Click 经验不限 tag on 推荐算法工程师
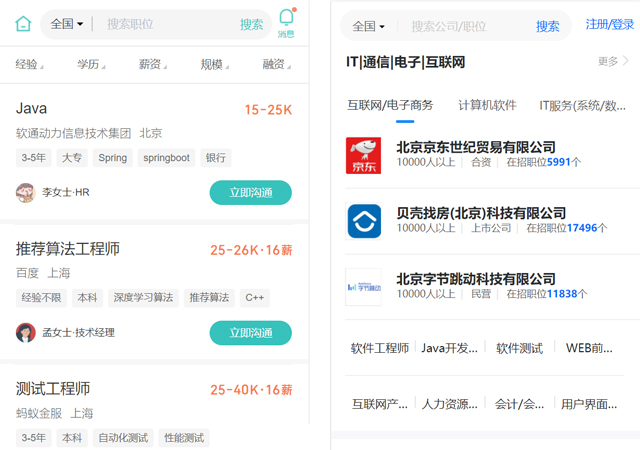640x450 pixels. coord(41,298)
